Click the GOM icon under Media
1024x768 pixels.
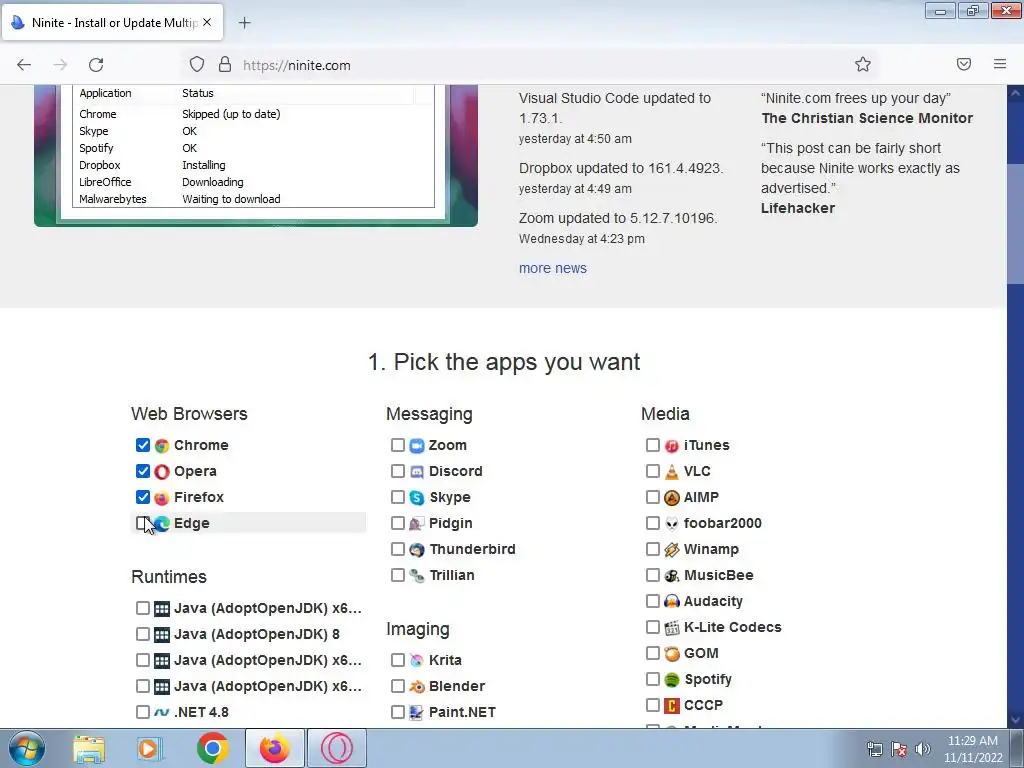671,654
